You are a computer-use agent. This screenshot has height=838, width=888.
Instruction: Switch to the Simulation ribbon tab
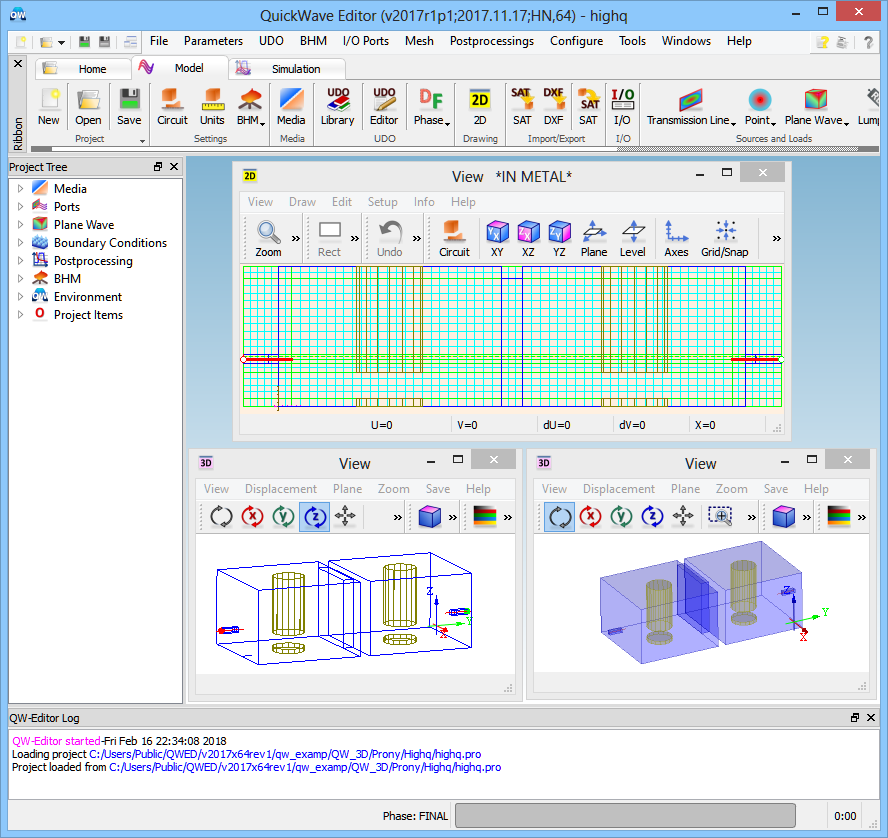pyautogui.click(x=296, y=69)
